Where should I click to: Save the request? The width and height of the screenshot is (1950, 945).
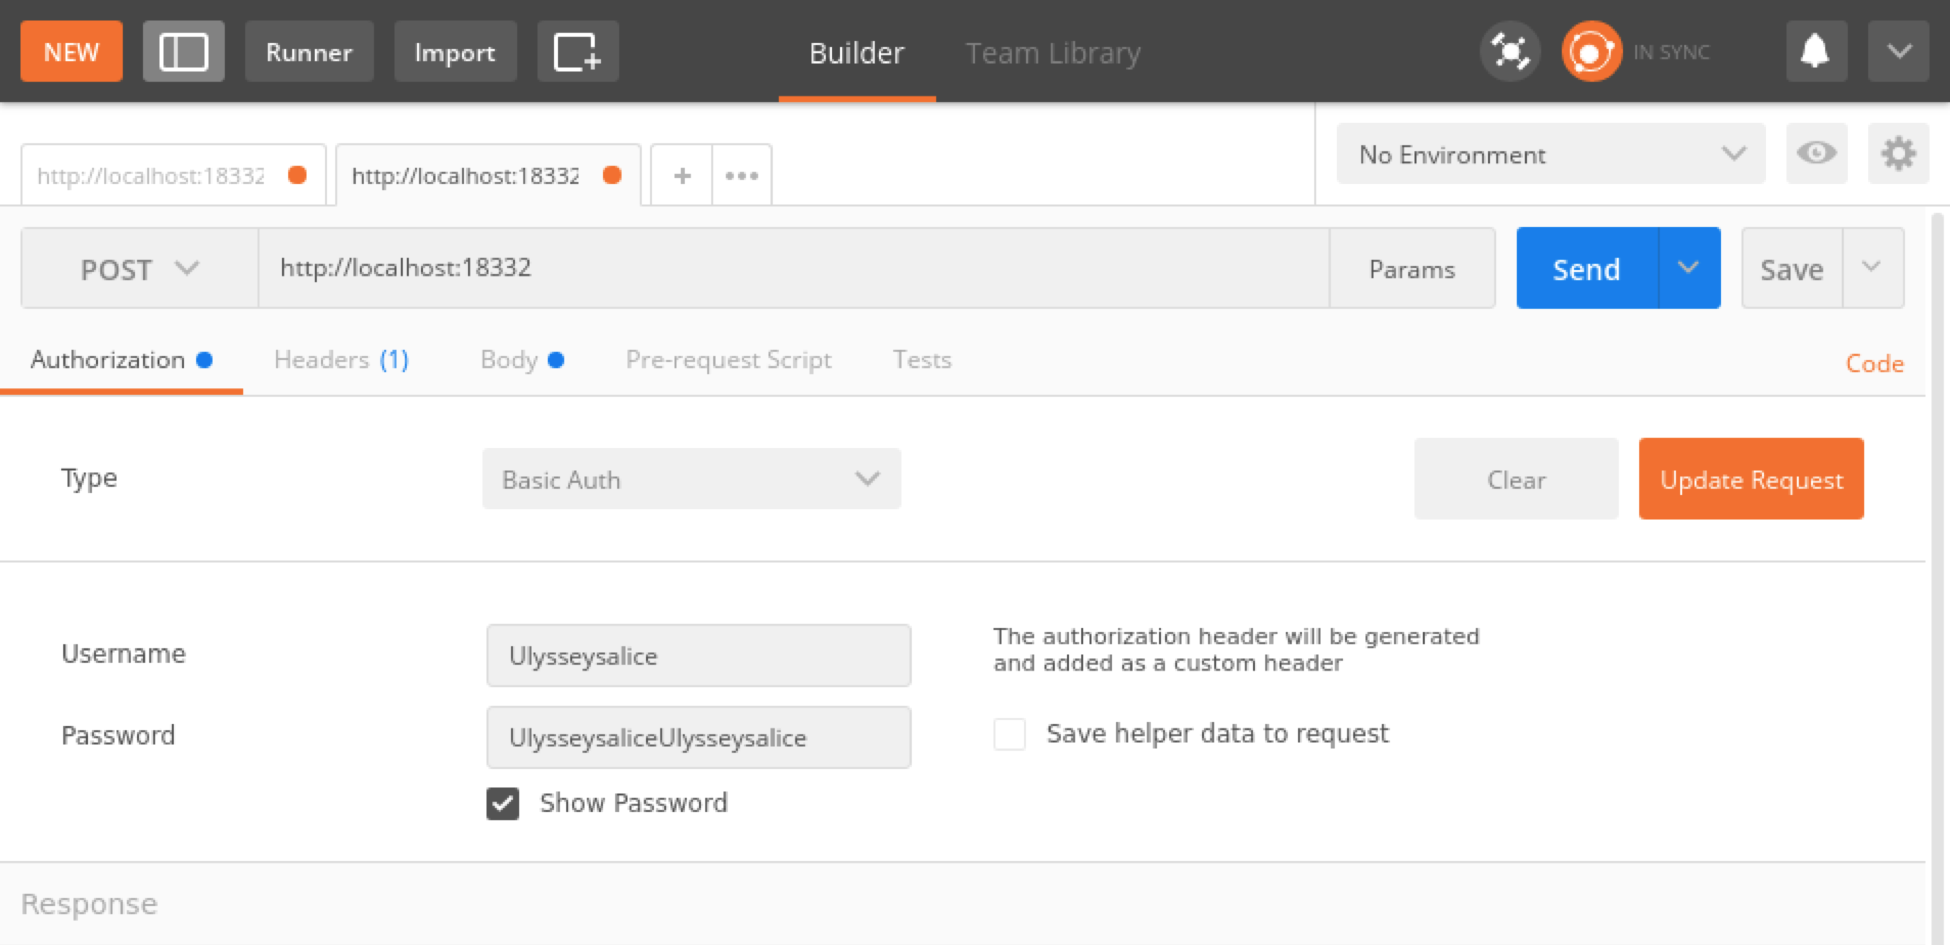(x=1792, y=268)
